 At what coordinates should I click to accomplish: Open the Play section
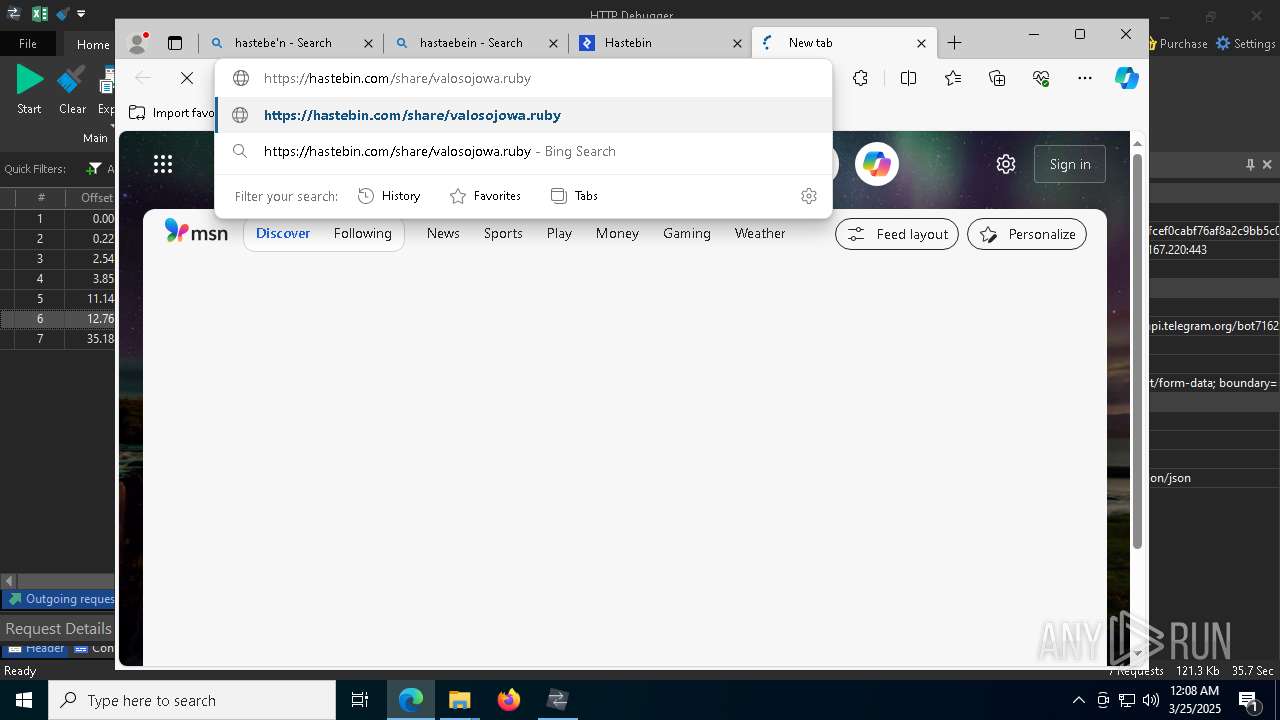pyautogui.click(x=559, y=233)
